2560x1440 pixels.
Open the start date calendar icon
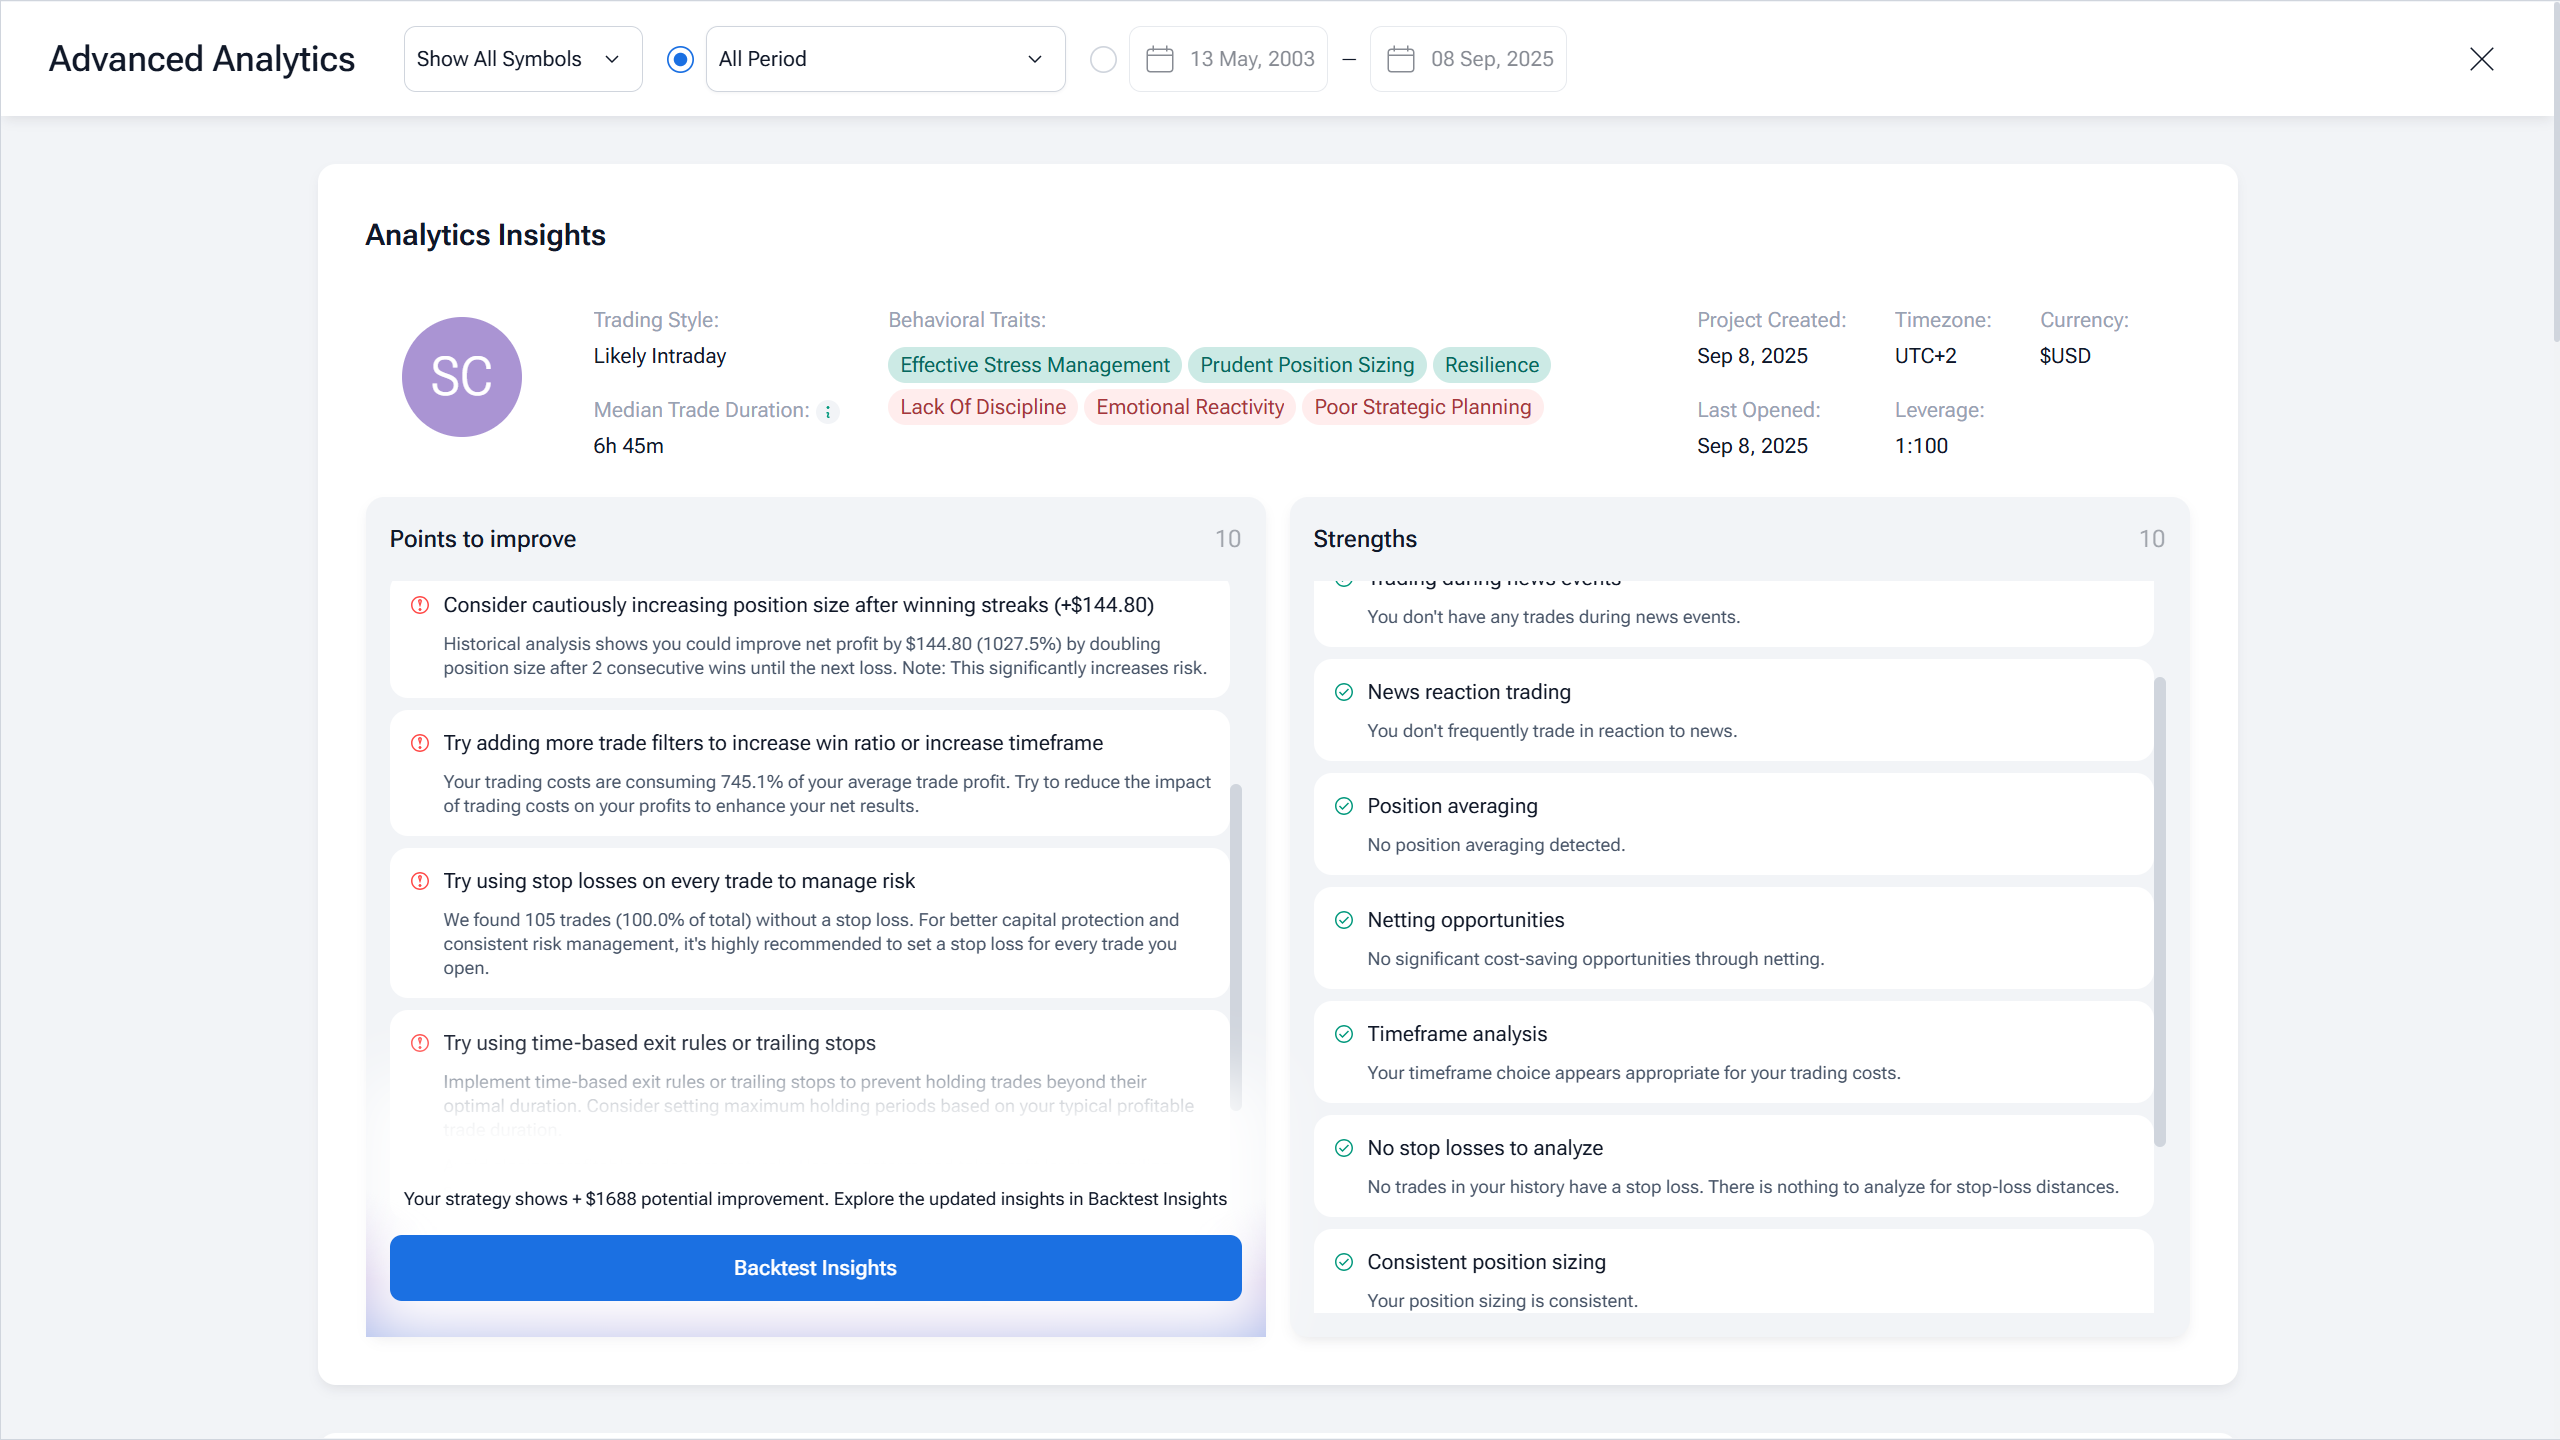(1159, 59)
